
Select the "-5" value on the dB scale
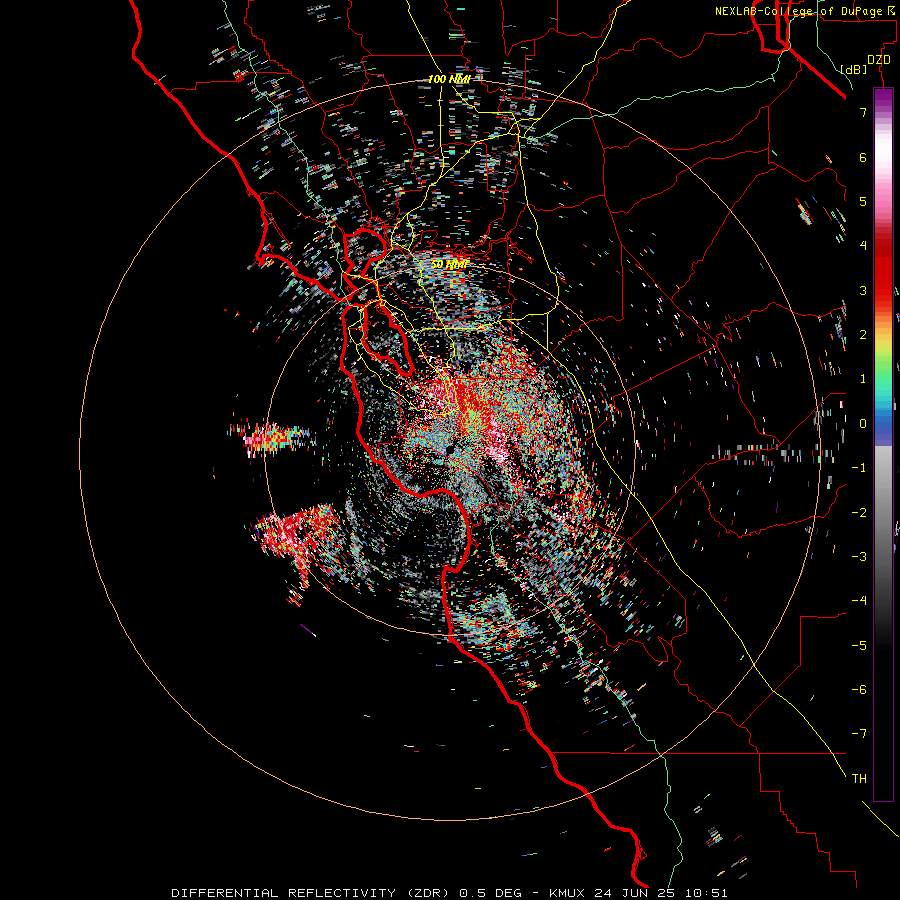coord(859,646)
